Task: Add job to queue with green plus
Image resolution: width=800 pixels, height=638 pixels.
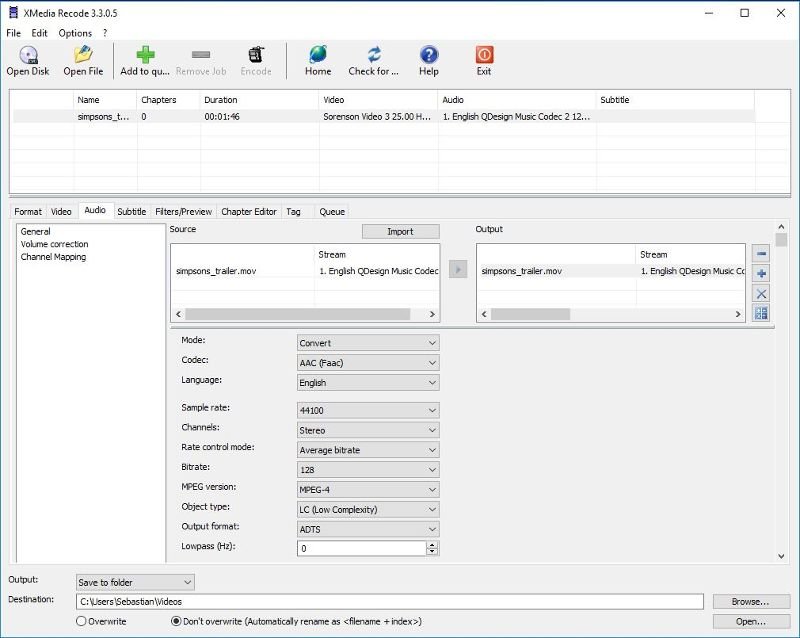Action: [x=145, y=60]
